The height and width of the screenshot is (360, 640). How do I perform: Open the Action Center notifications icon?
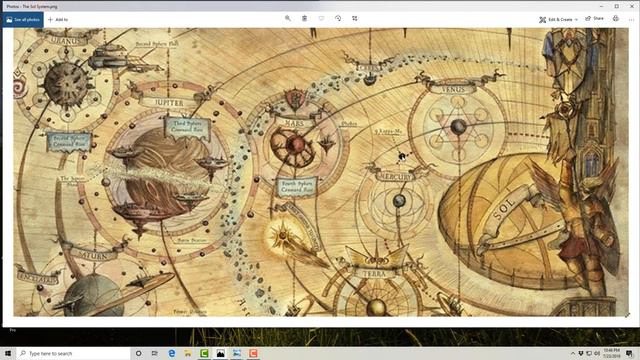[629, 353]
